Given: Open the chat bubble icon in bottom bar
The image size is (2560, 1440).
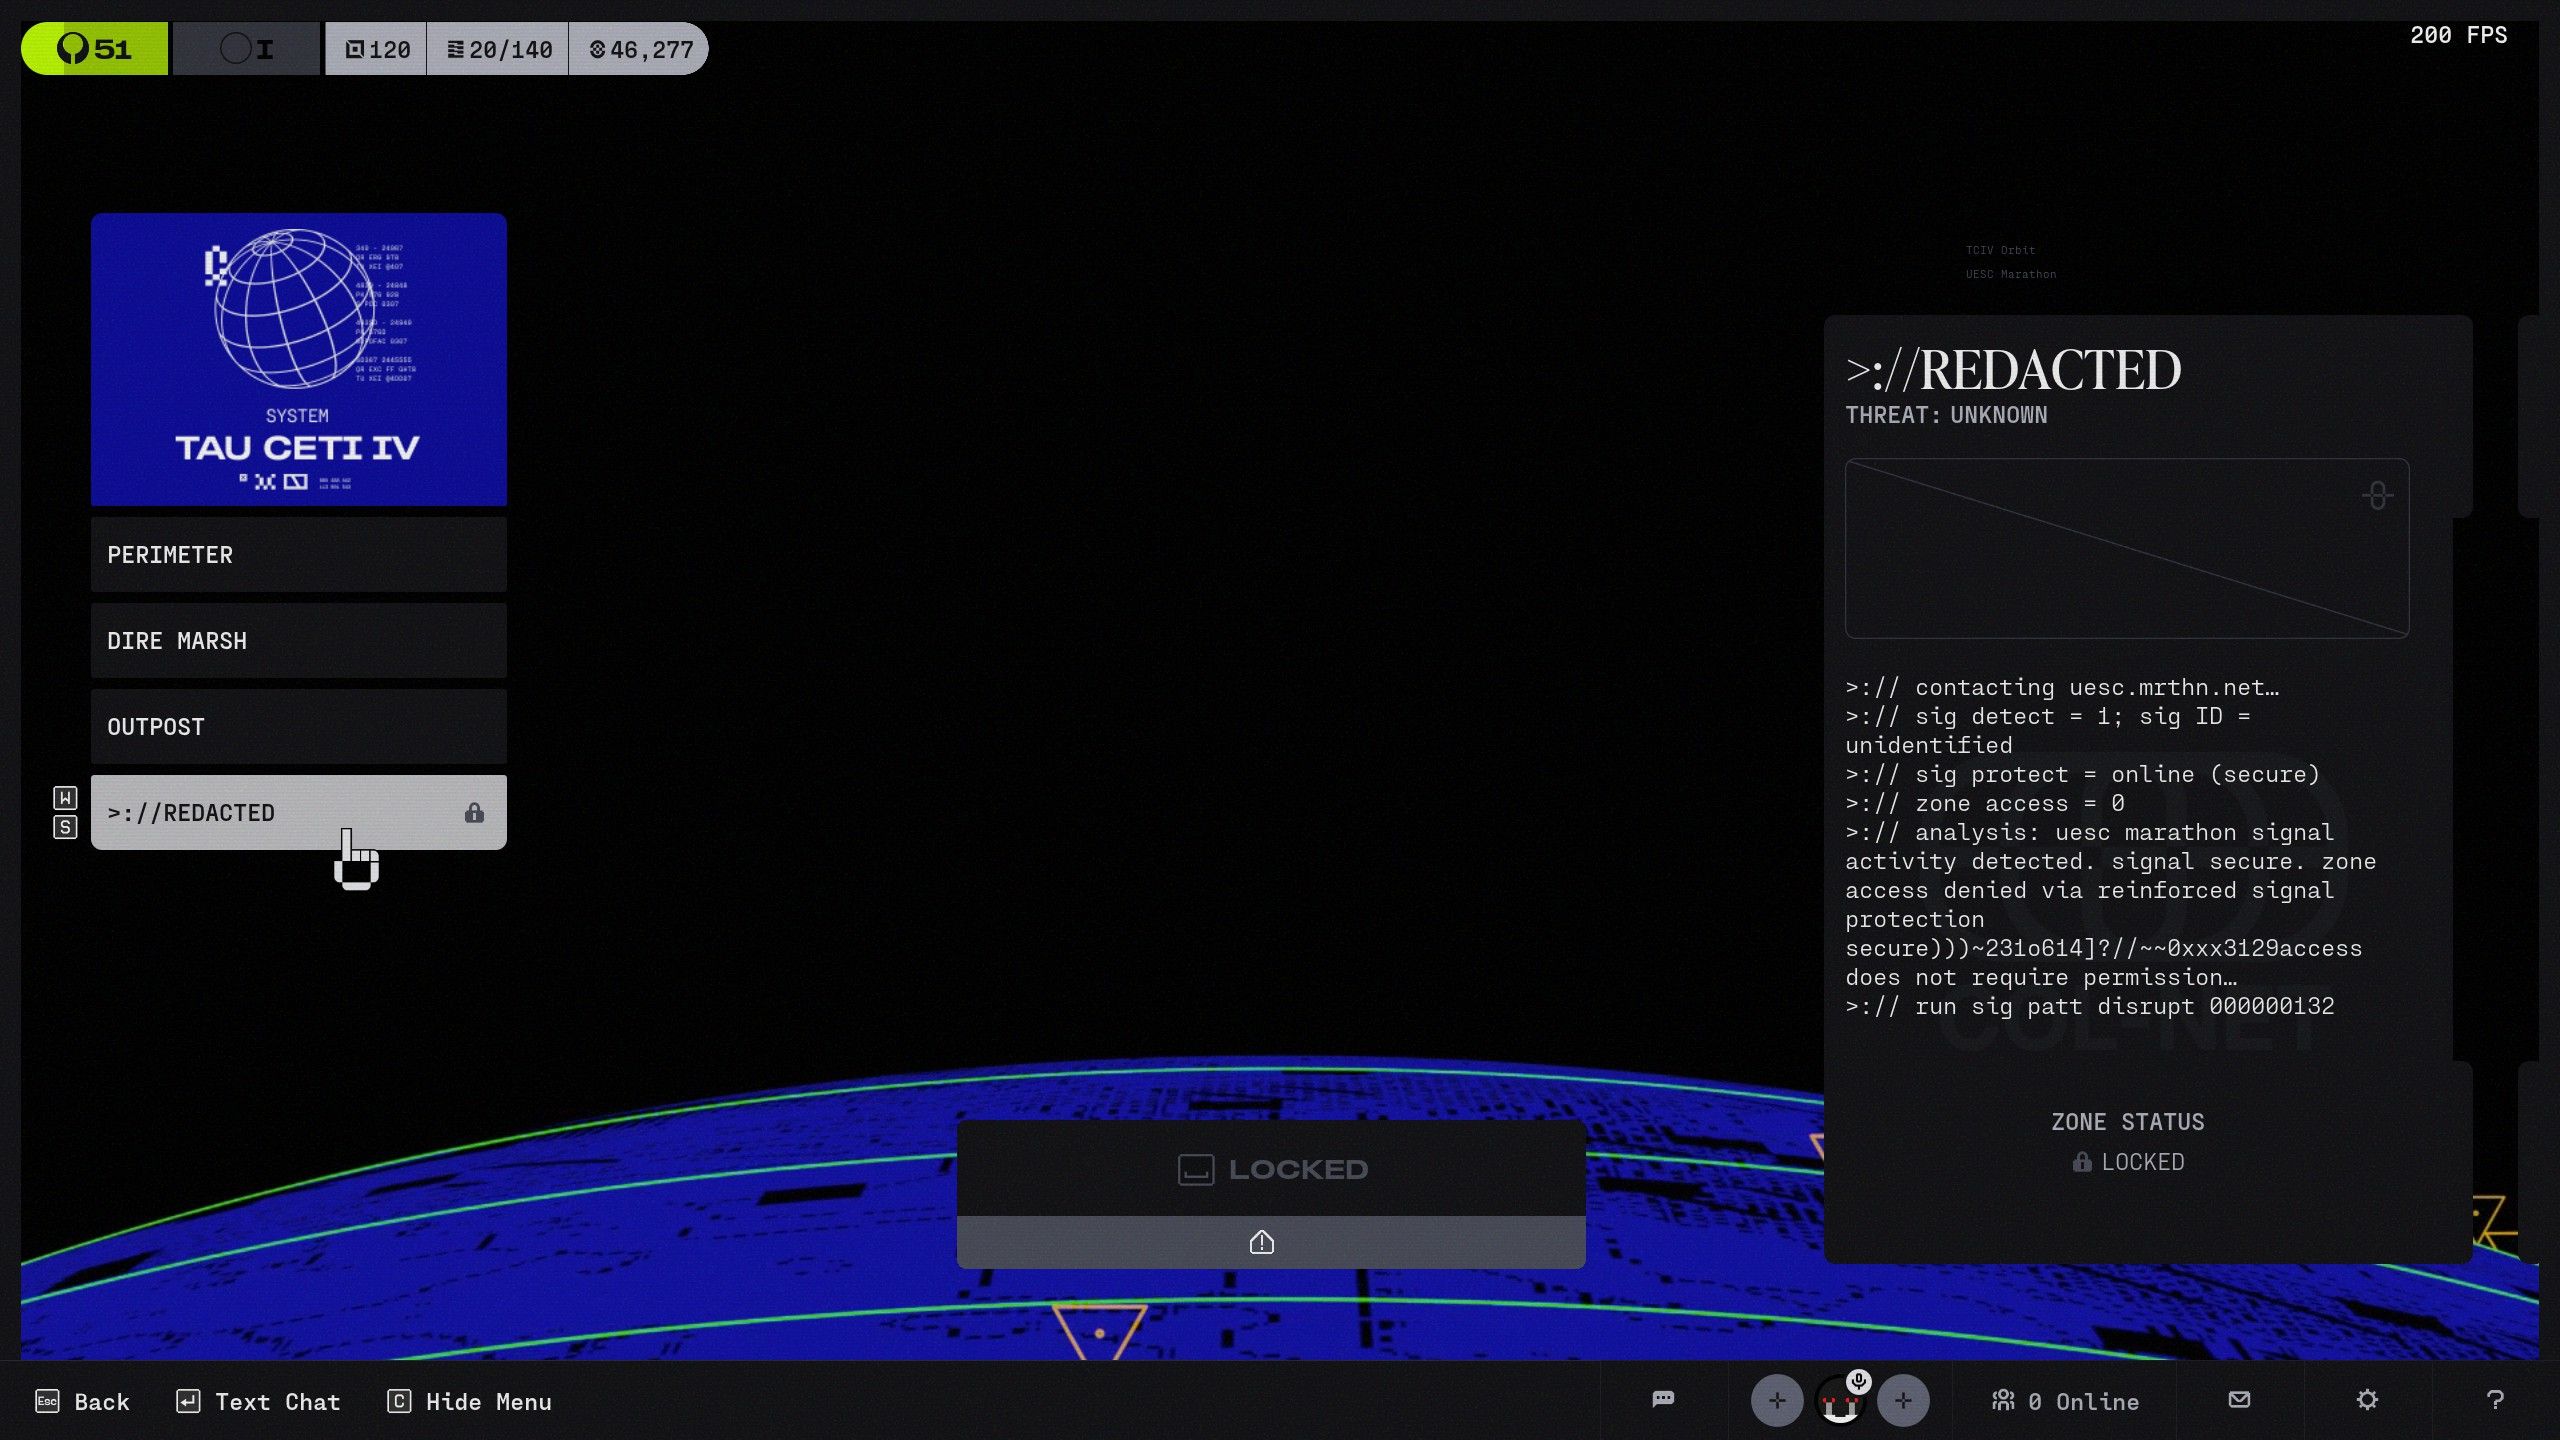Looking at the screenshot, I should click(1663, 1399).
